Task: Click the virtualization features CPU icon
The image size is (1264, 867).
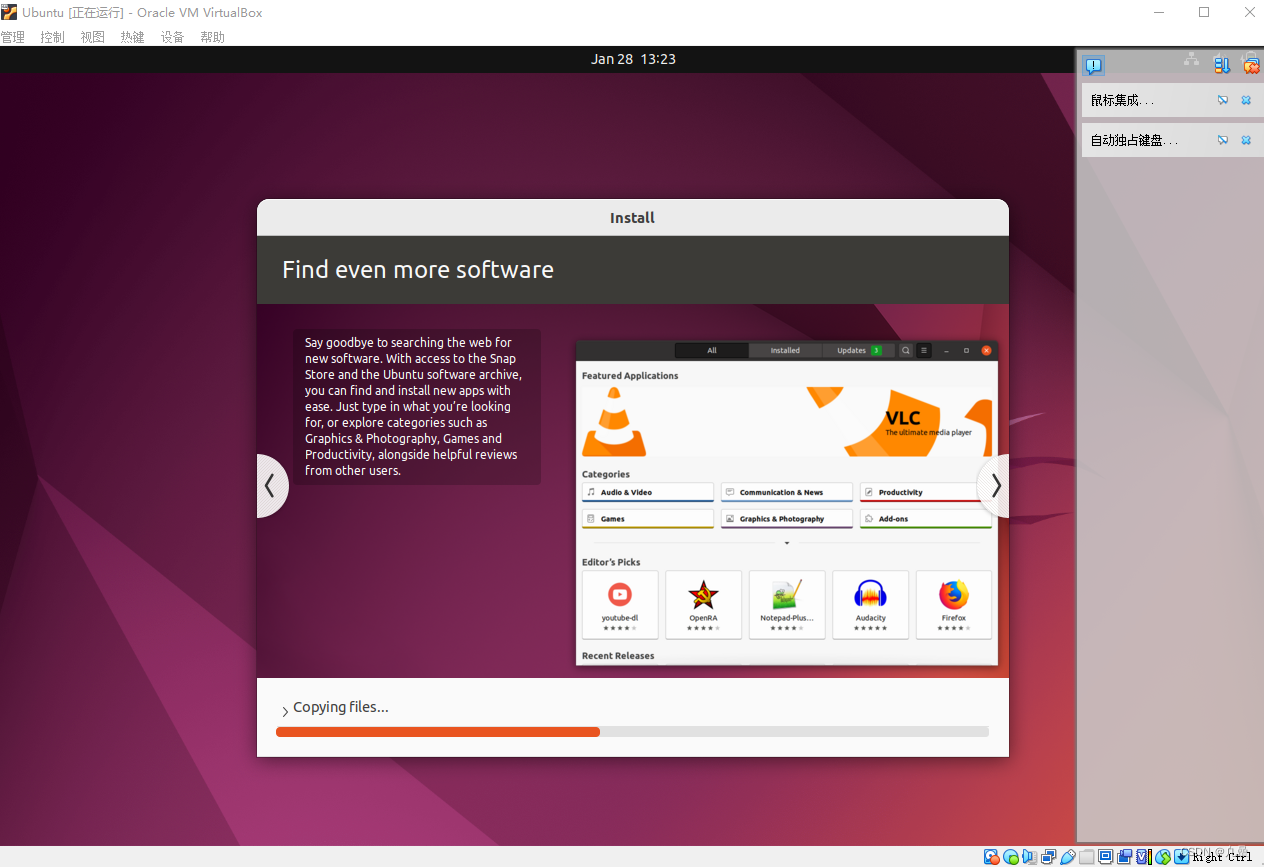Action: pos(1144,857)
